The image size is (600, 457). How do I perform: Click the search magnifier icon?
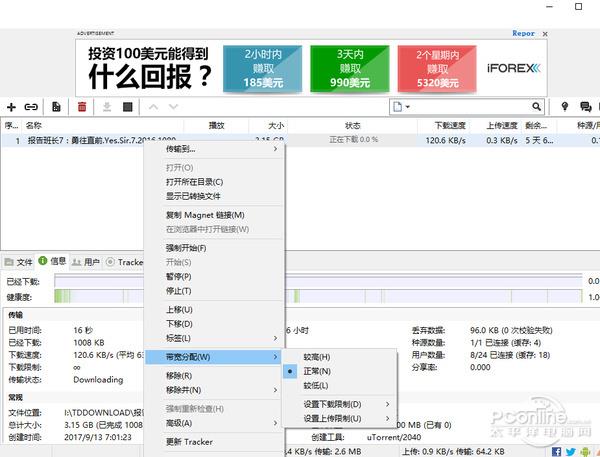[536, 107]
